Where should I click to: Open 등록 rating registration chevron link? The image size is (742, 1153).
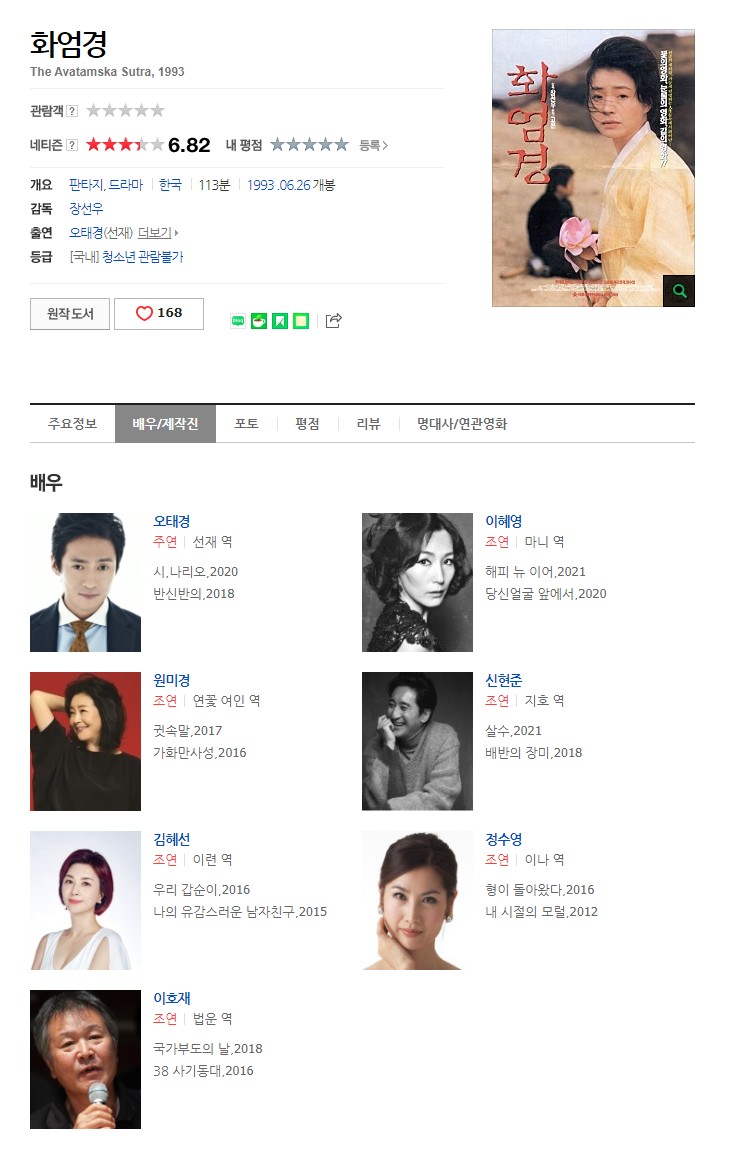373,146
